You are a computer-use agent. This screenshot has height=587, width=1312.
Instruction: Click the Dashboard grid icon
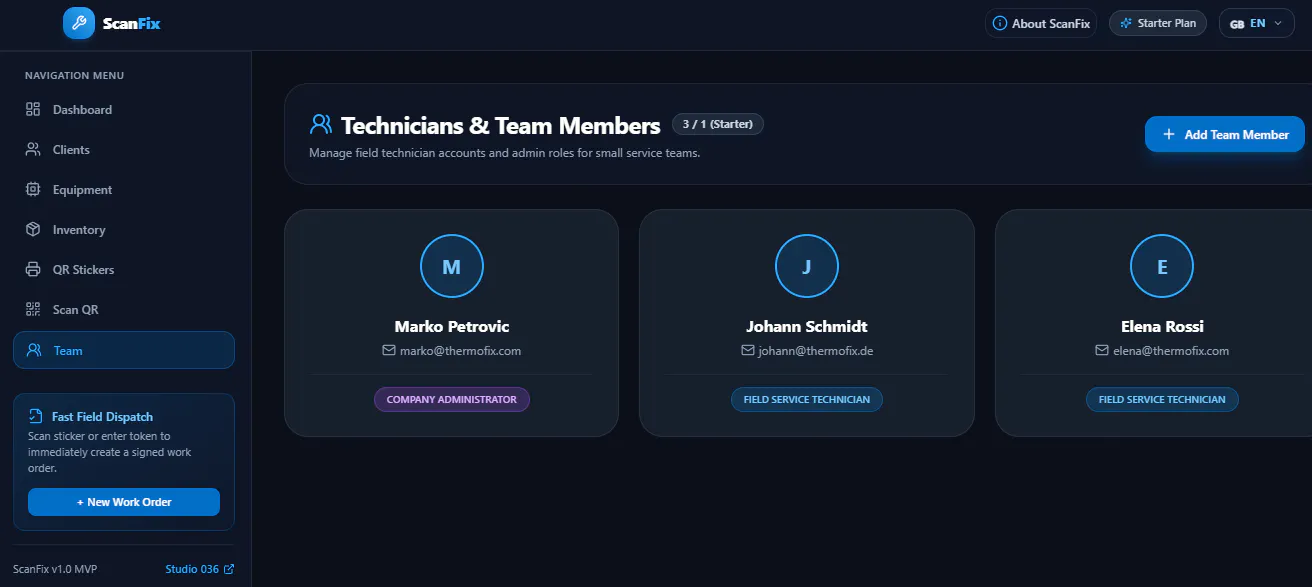(33, 109)
